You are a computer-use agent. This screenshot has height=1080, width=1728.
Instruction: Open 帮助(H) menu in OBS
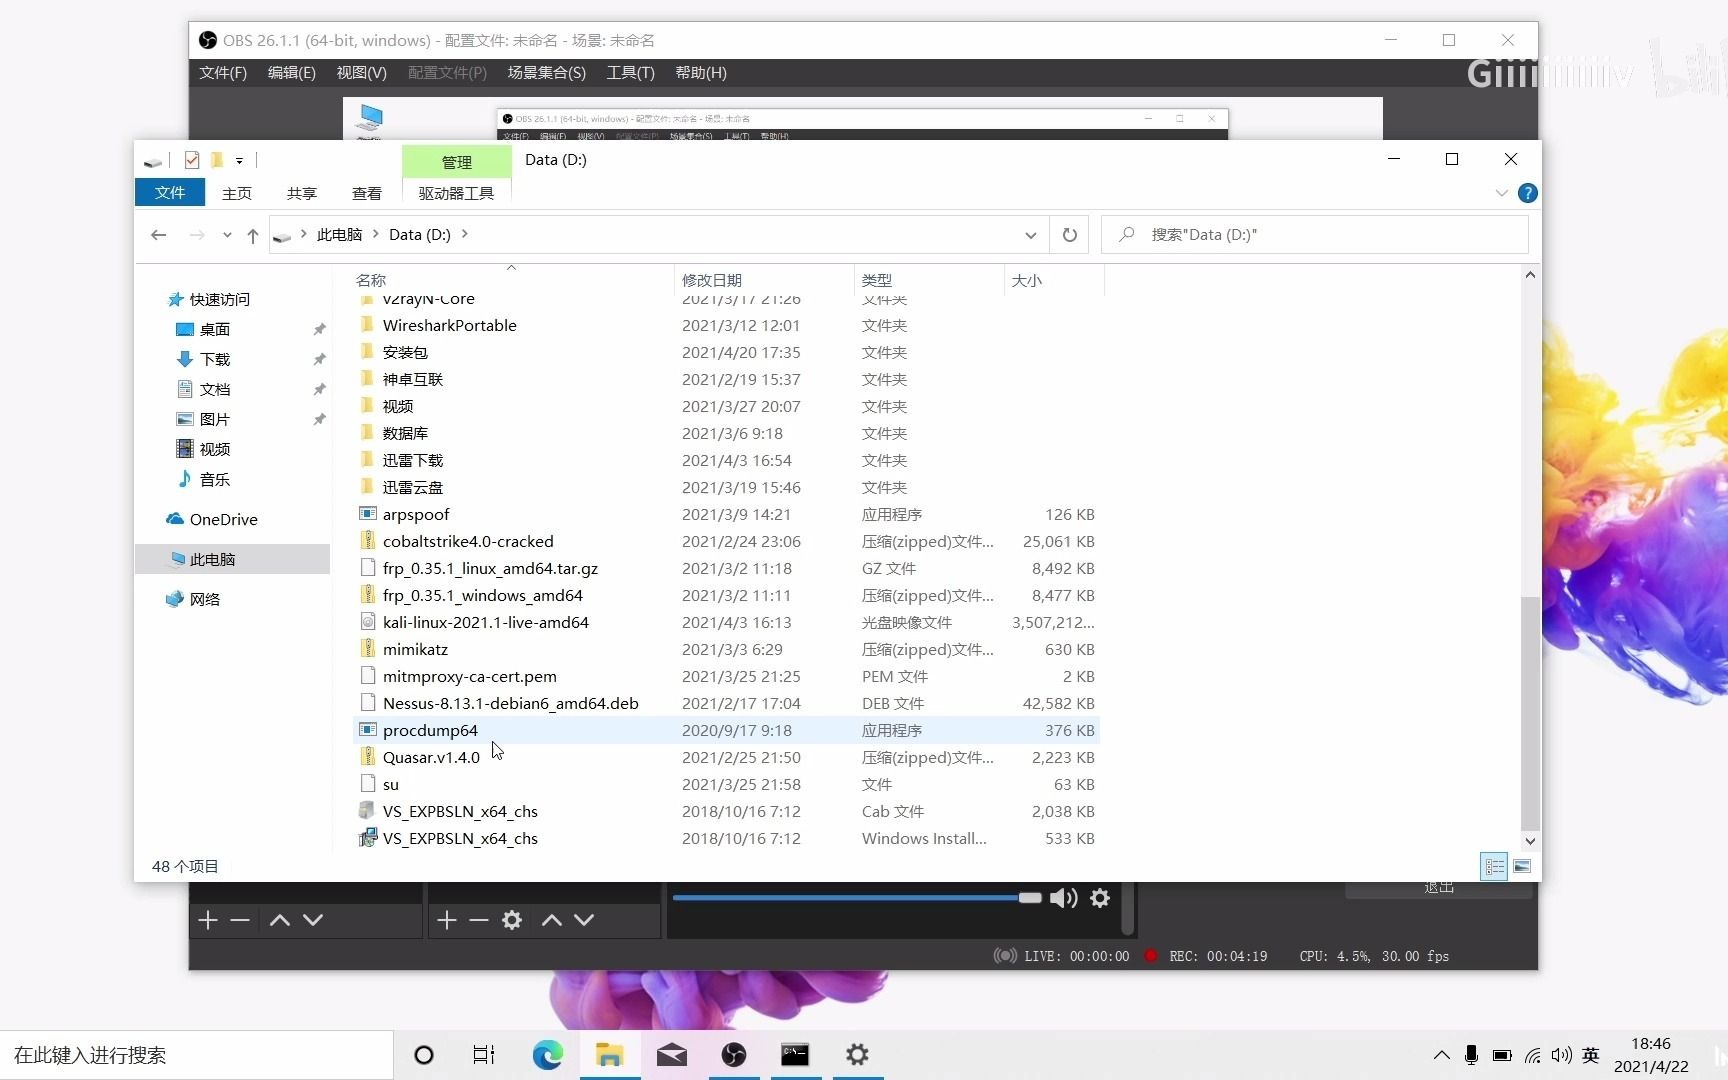tap(701, 73)
